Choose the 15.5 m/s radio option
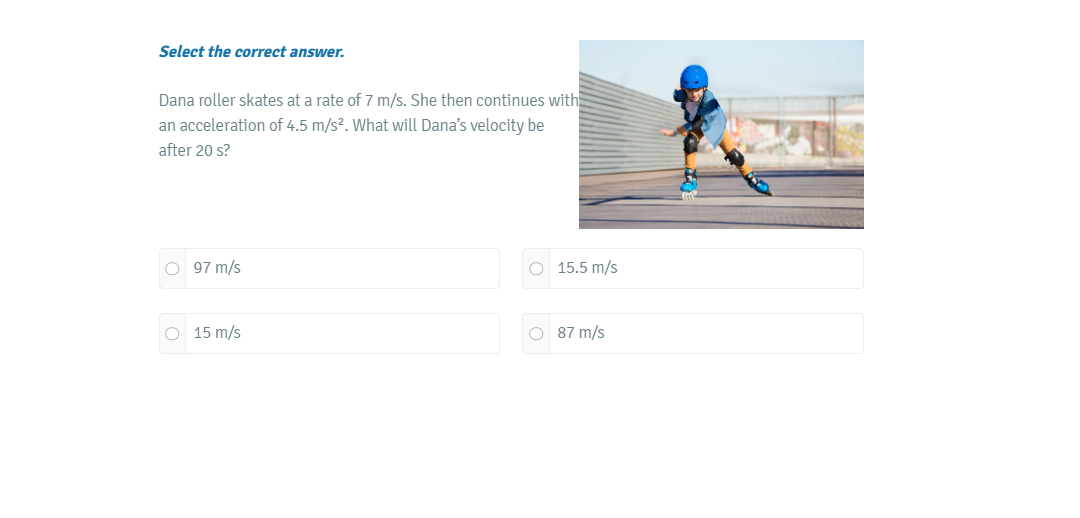Screen dimensions: 1080x518 (x=536, y=269)
